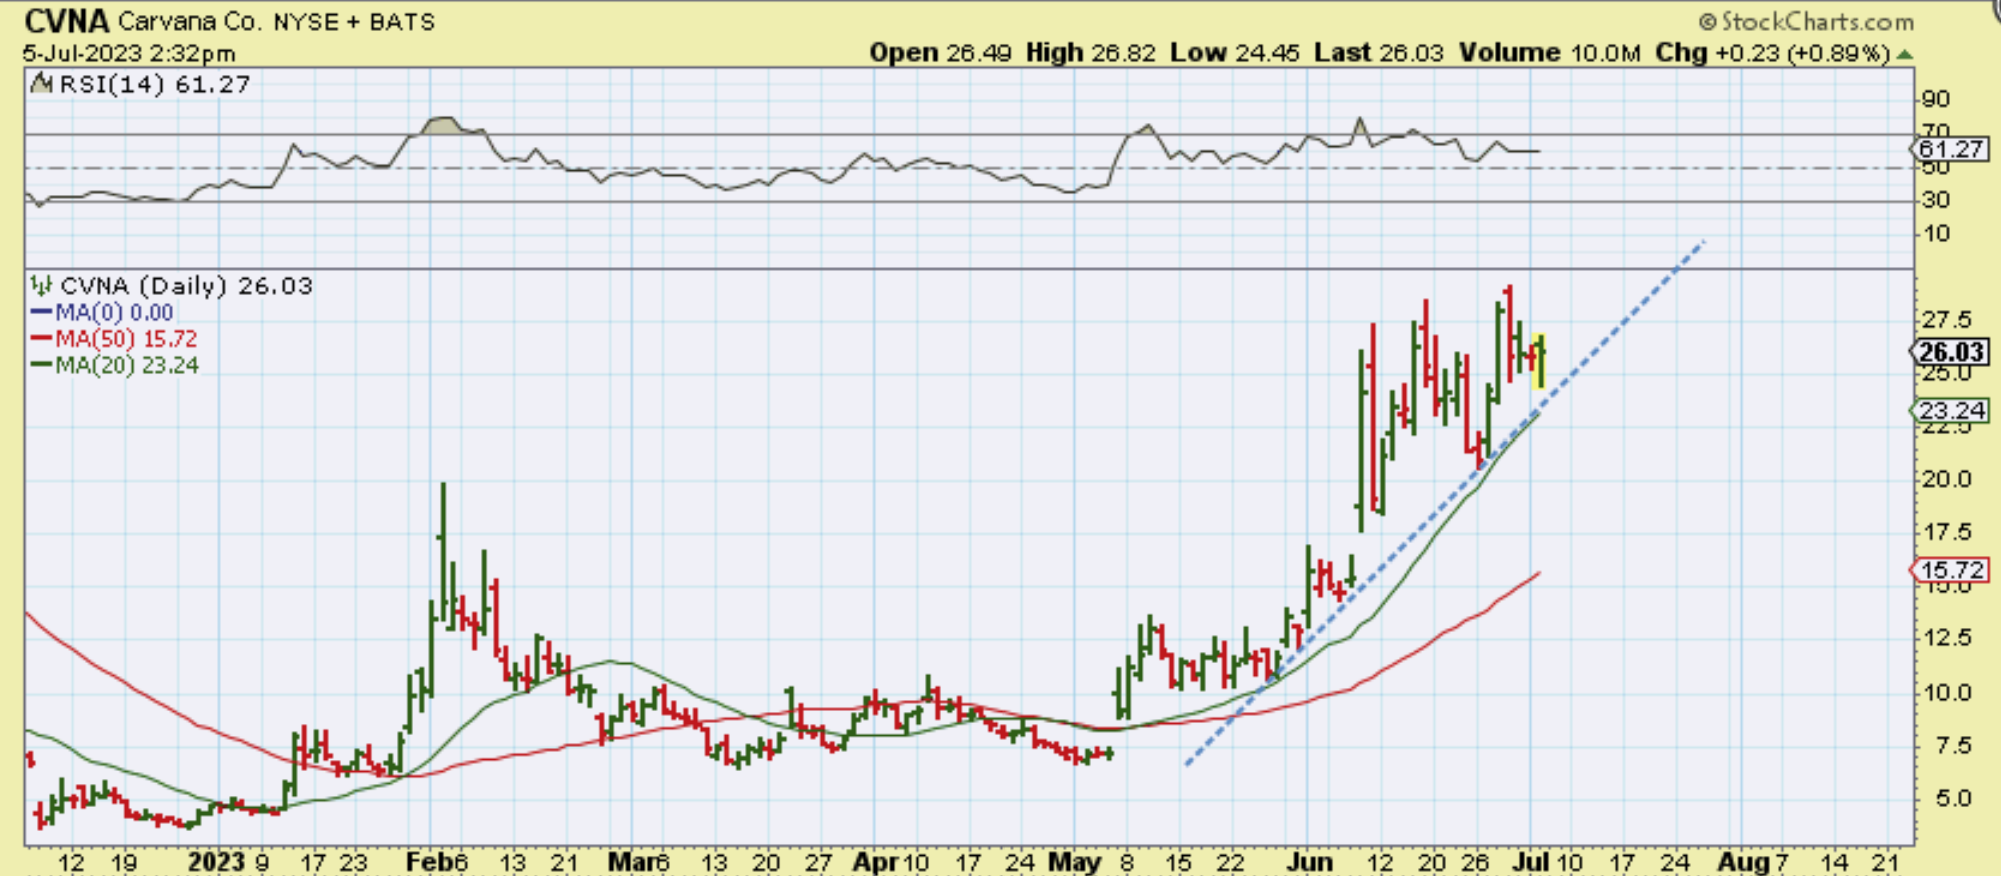
Task: Click the RSI indicator icon
Action: click(x=41, y=84)
